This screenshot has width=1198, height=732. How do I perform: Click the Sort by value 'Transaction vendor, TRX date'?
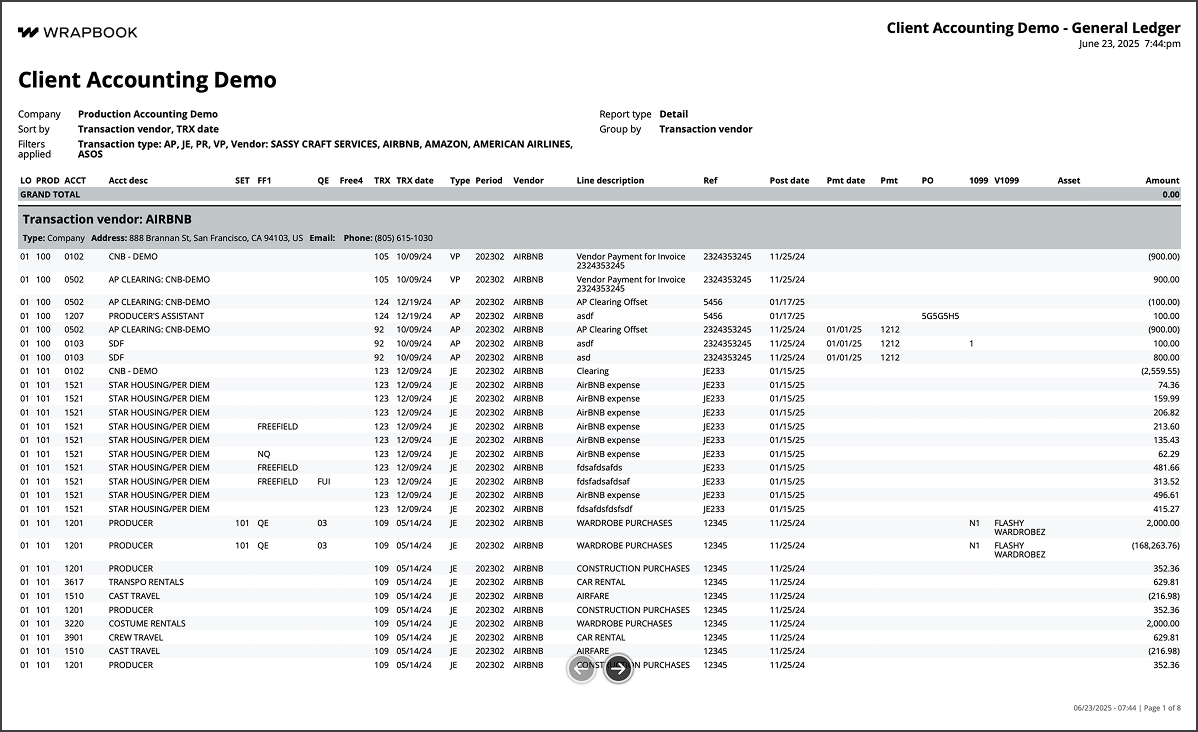coord(148,129)
